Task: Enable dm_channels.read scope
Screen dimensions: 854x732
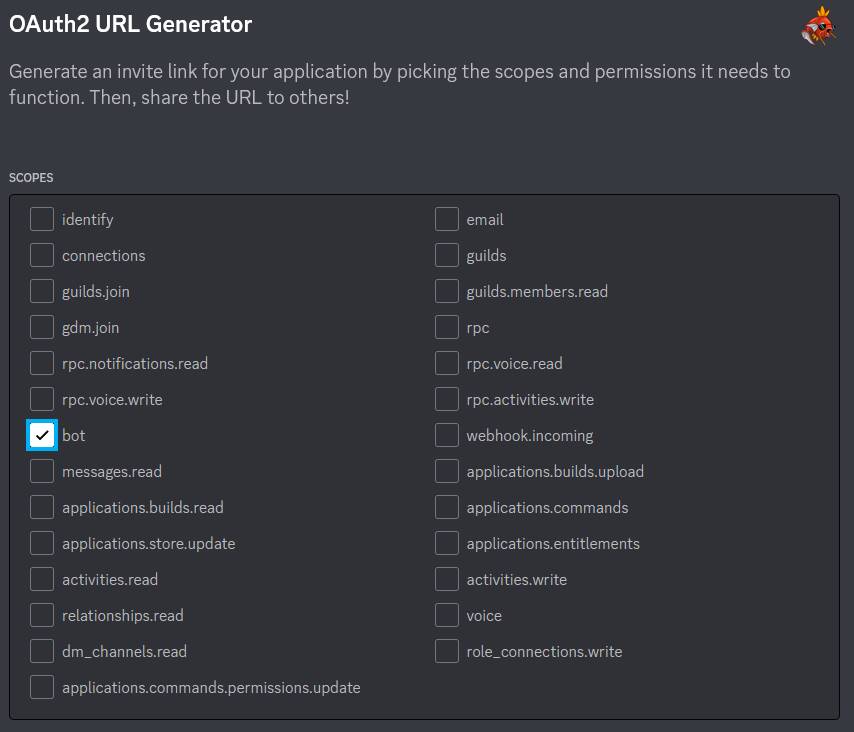Action: [42, 652]
